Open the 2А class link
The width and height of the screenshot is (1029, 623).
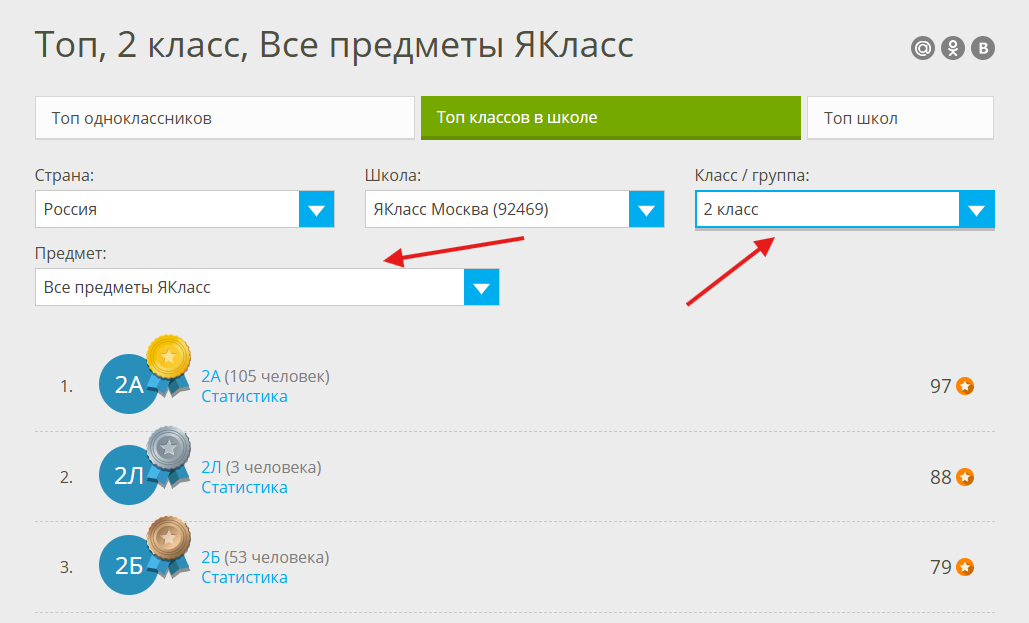pos(211,376)
